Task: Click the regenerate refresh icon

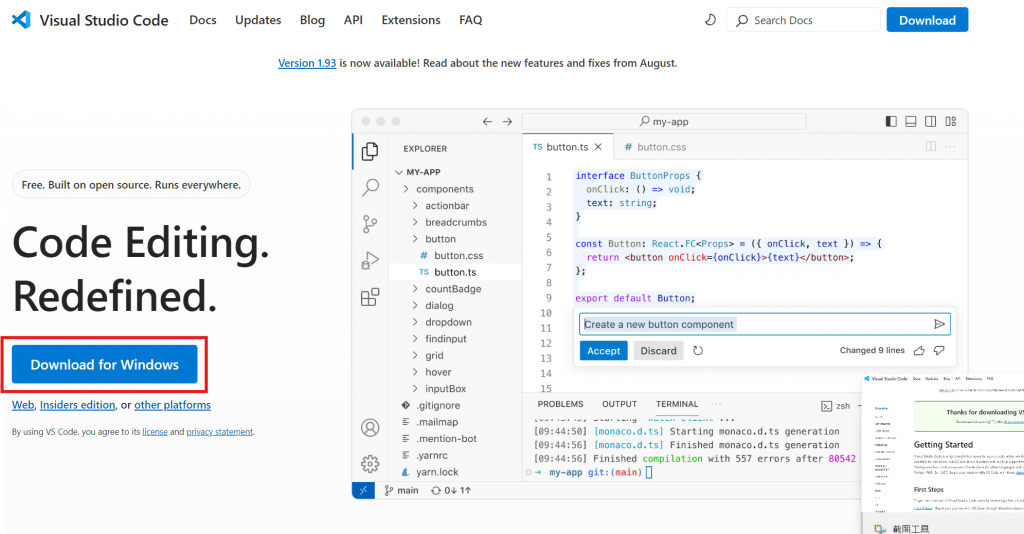Action: tap(698, 351)
